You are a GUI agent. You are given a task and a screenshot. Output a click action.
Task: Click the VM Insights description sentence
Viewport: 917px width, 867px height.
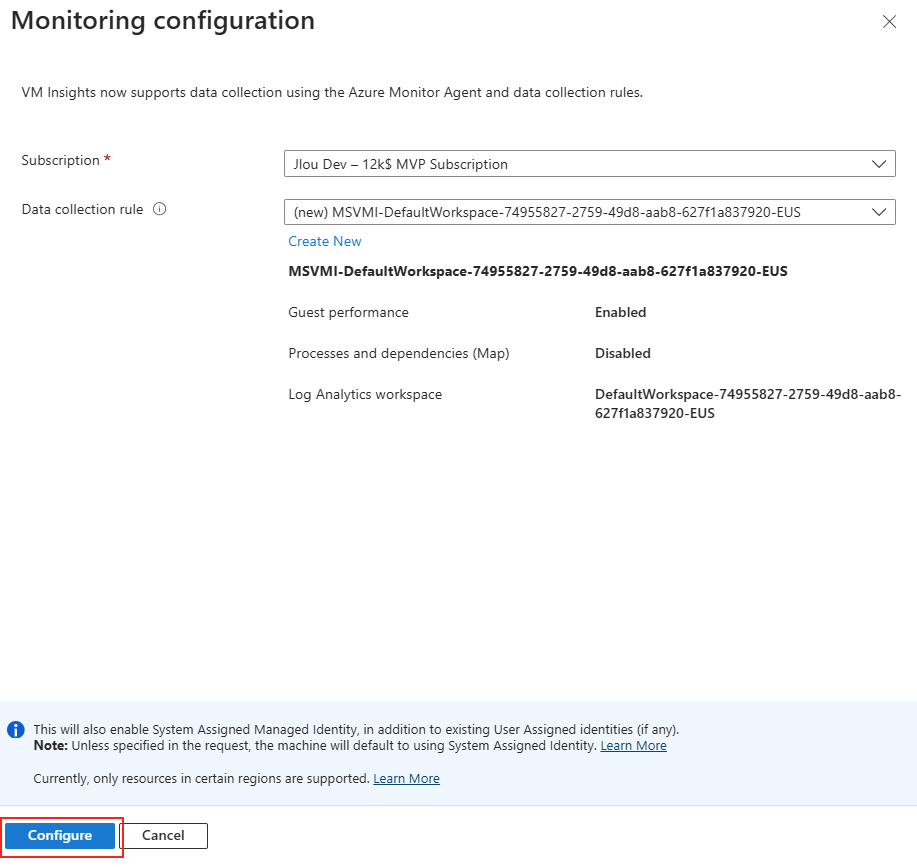click(332, 92)
